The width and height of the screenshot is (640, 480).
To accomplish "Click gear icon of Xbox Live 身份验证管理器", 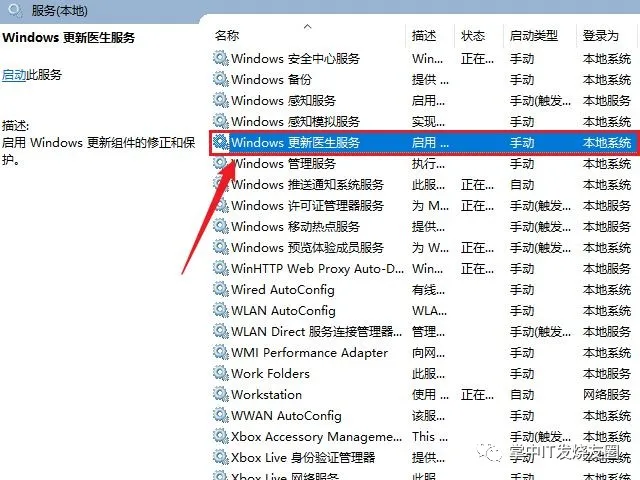I will (221, 457).
